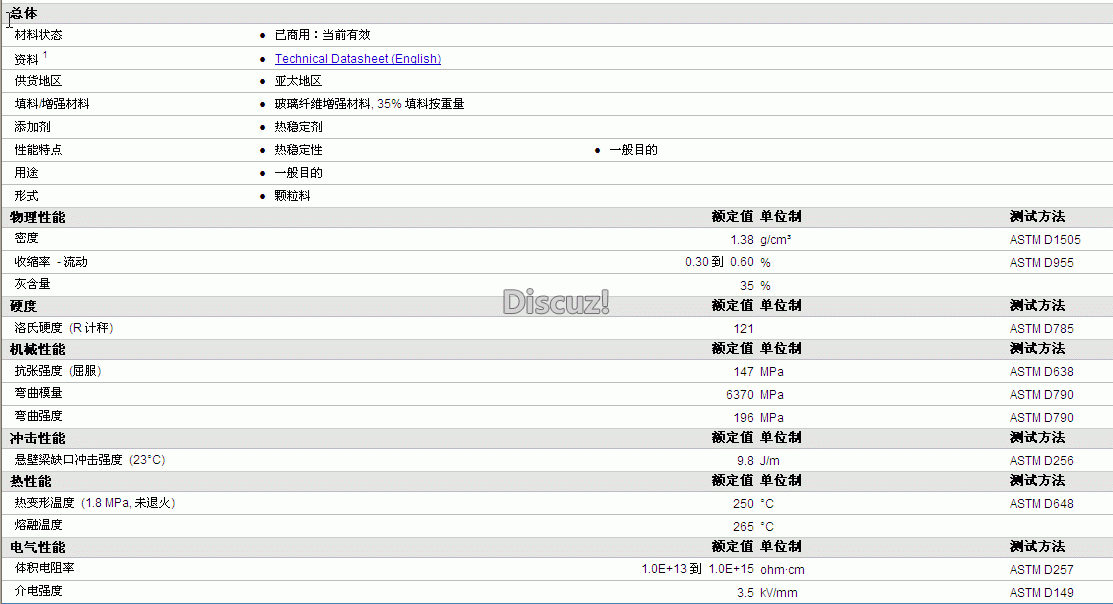Screen dimensions: 1113x604
Task: Select the shrinkage value '0.30 到 0.60'
Action: 719,262
